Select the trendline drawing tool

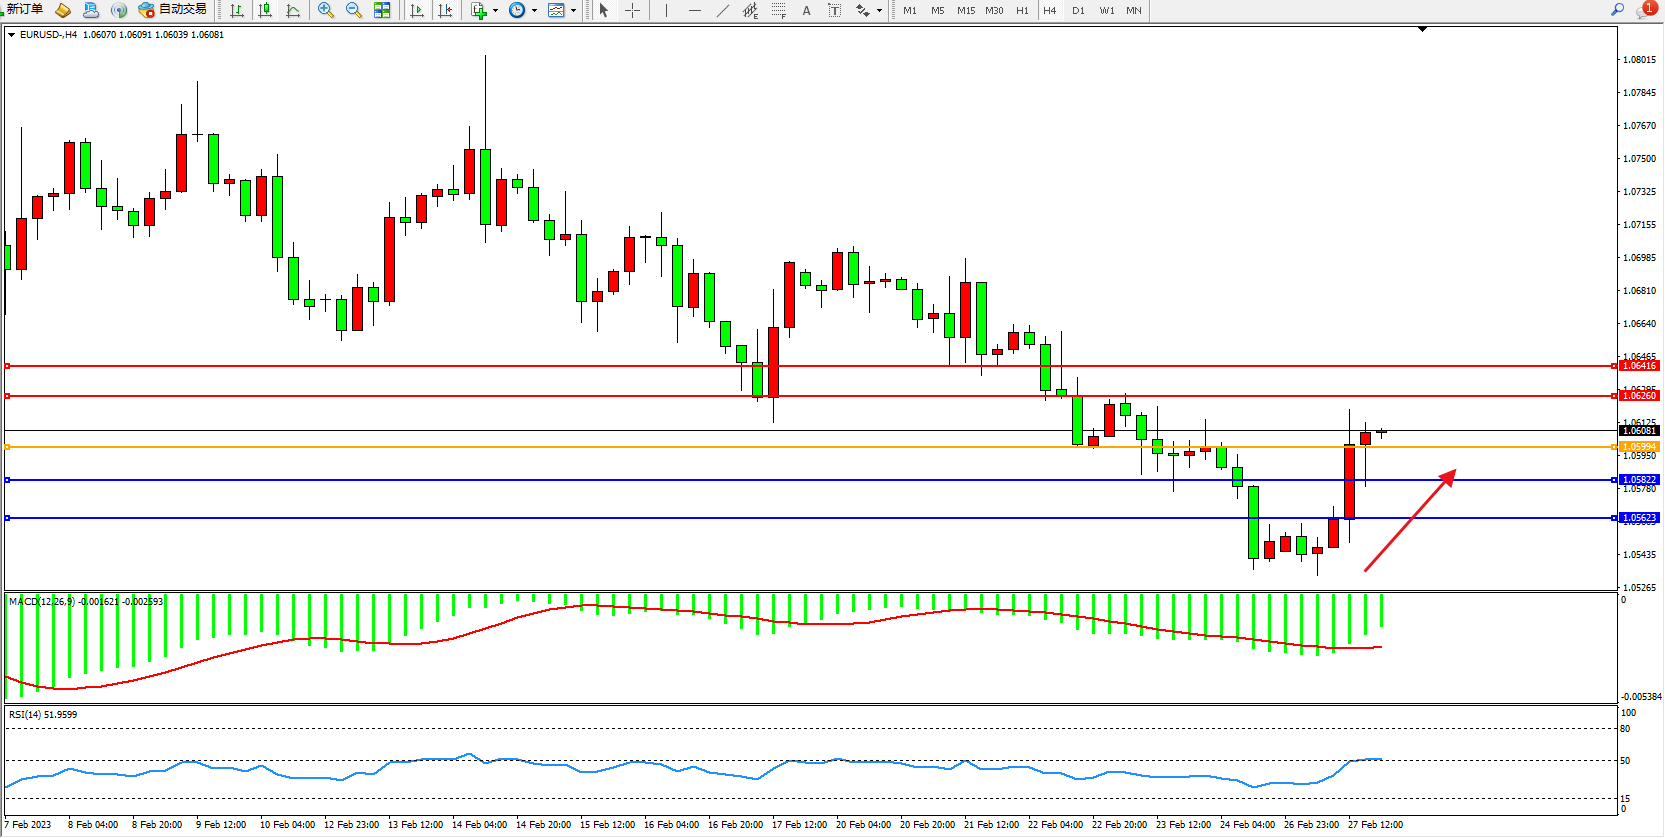722,10
